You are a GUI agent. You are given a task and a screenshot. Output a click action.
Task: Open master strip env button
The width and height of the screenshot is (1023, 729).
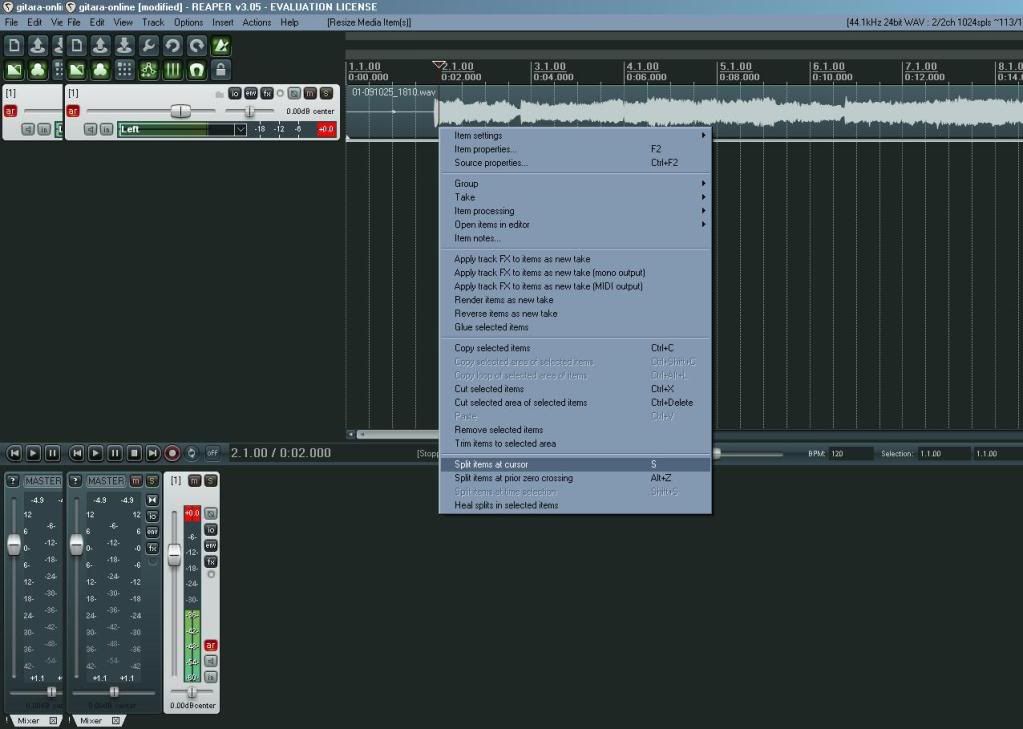tap(152, 532)
